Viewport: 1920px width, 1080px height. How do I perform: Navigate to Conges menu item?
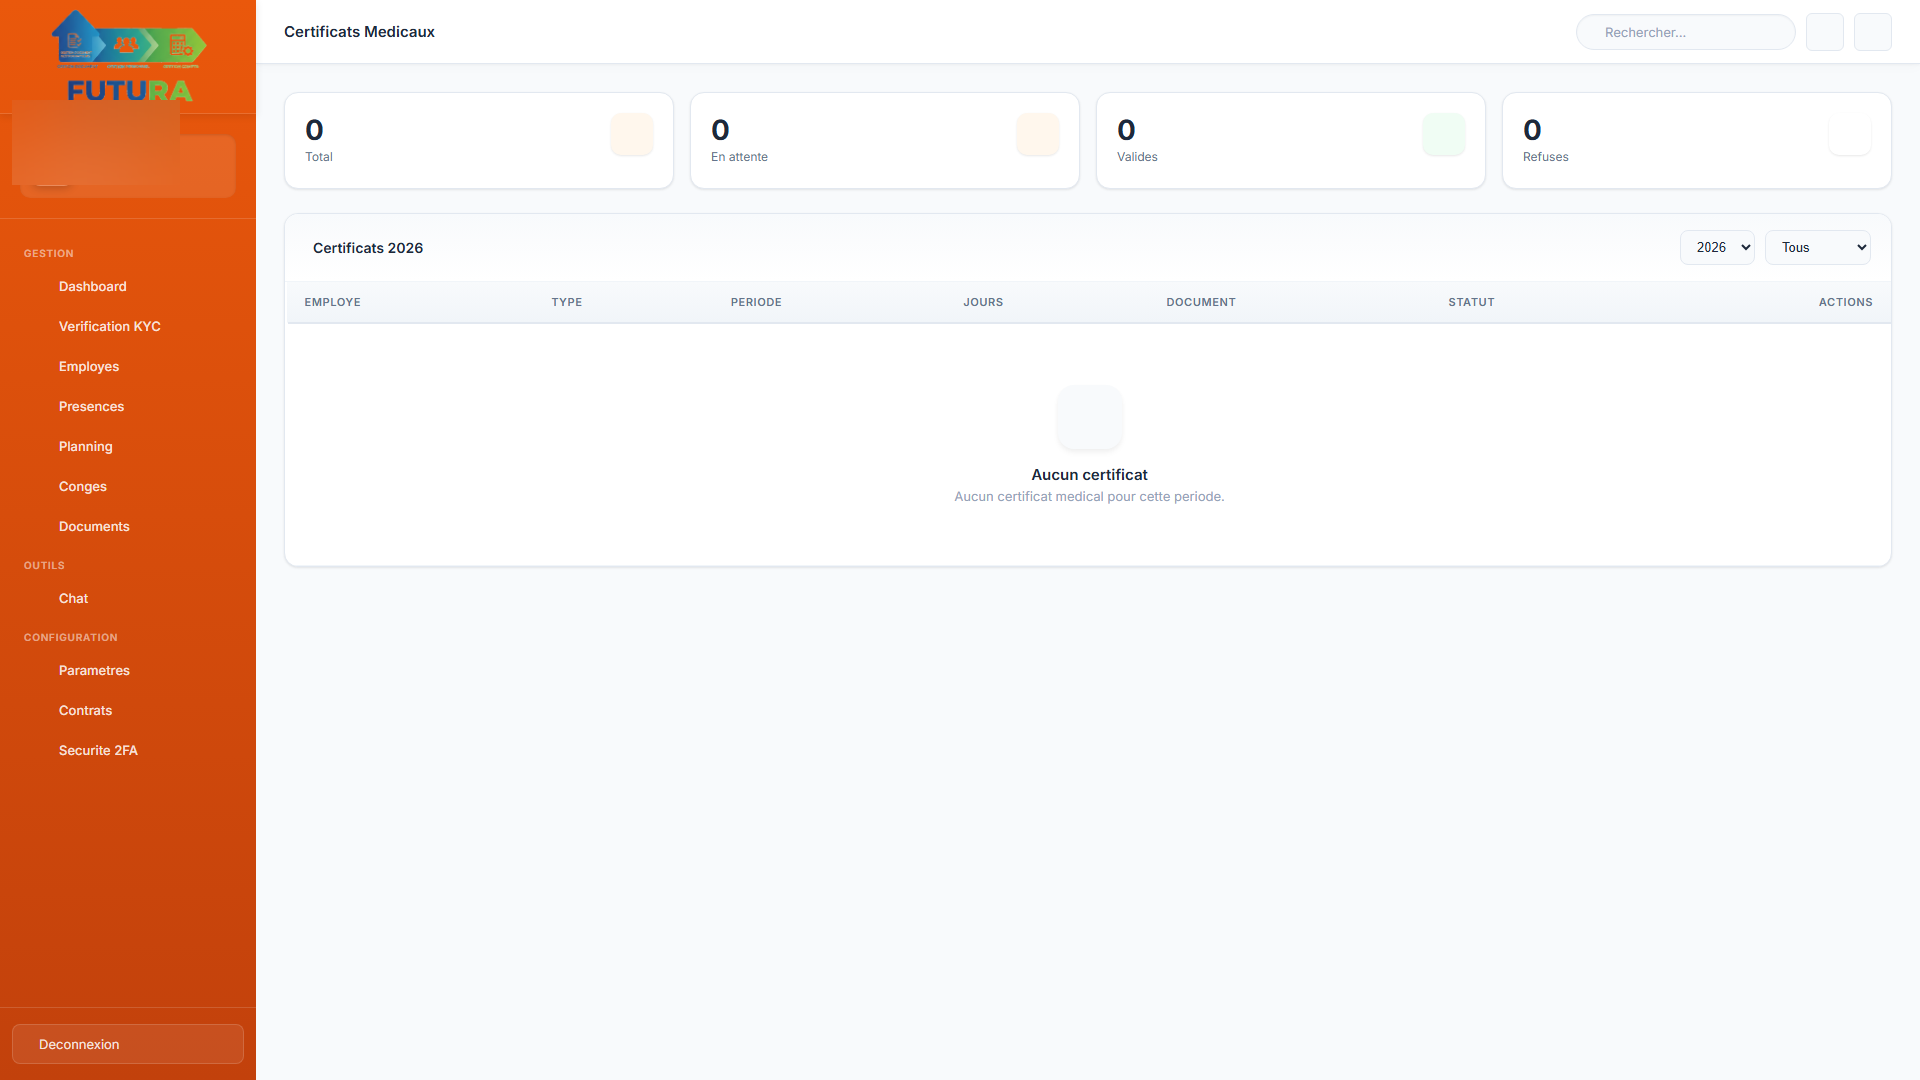click(82, 487)
